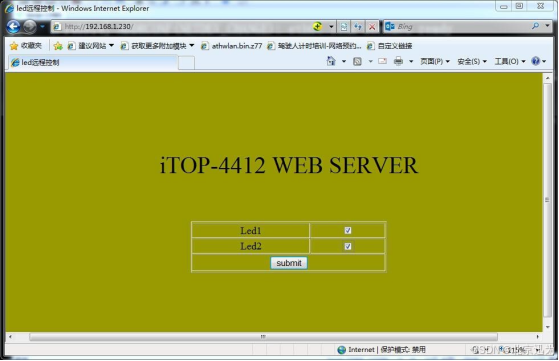Click the vertical scrollbar down arrow
Screen dimensions: 559x361
coord(548,327)
